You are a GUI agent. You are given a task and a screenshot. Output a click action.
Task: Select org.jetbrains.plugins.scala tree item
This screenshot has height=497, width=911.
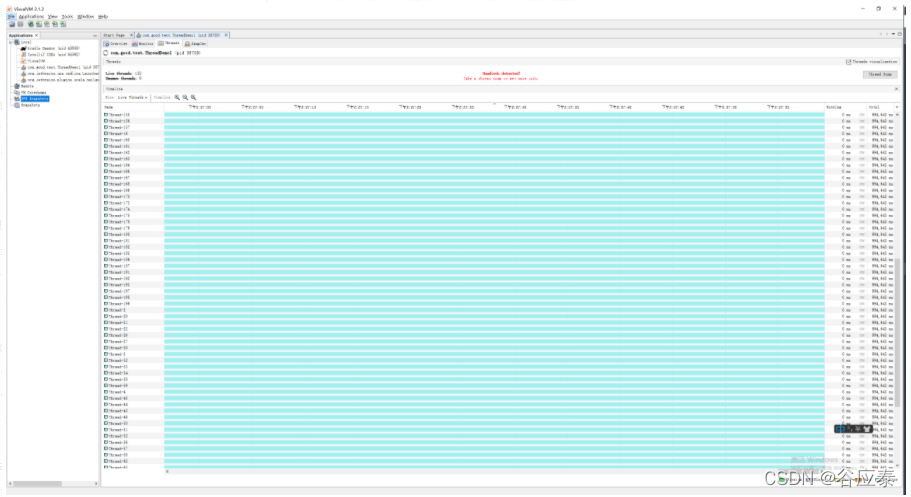point(60,80)
